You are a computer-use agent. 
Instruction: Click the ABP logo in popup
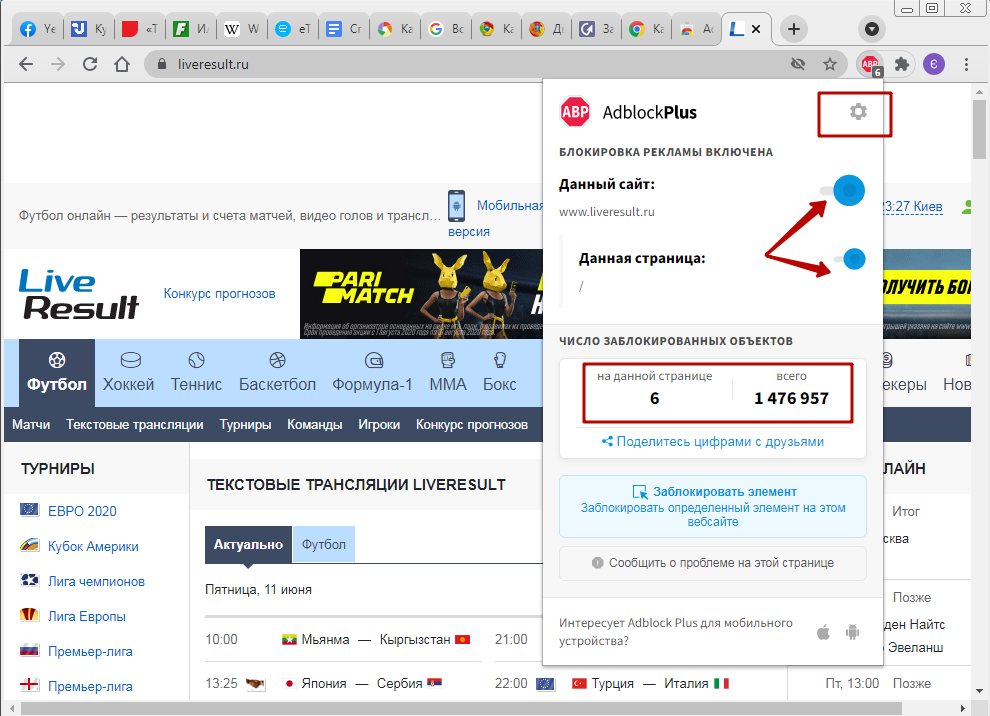pyautogui.click(x=575, y=112)
